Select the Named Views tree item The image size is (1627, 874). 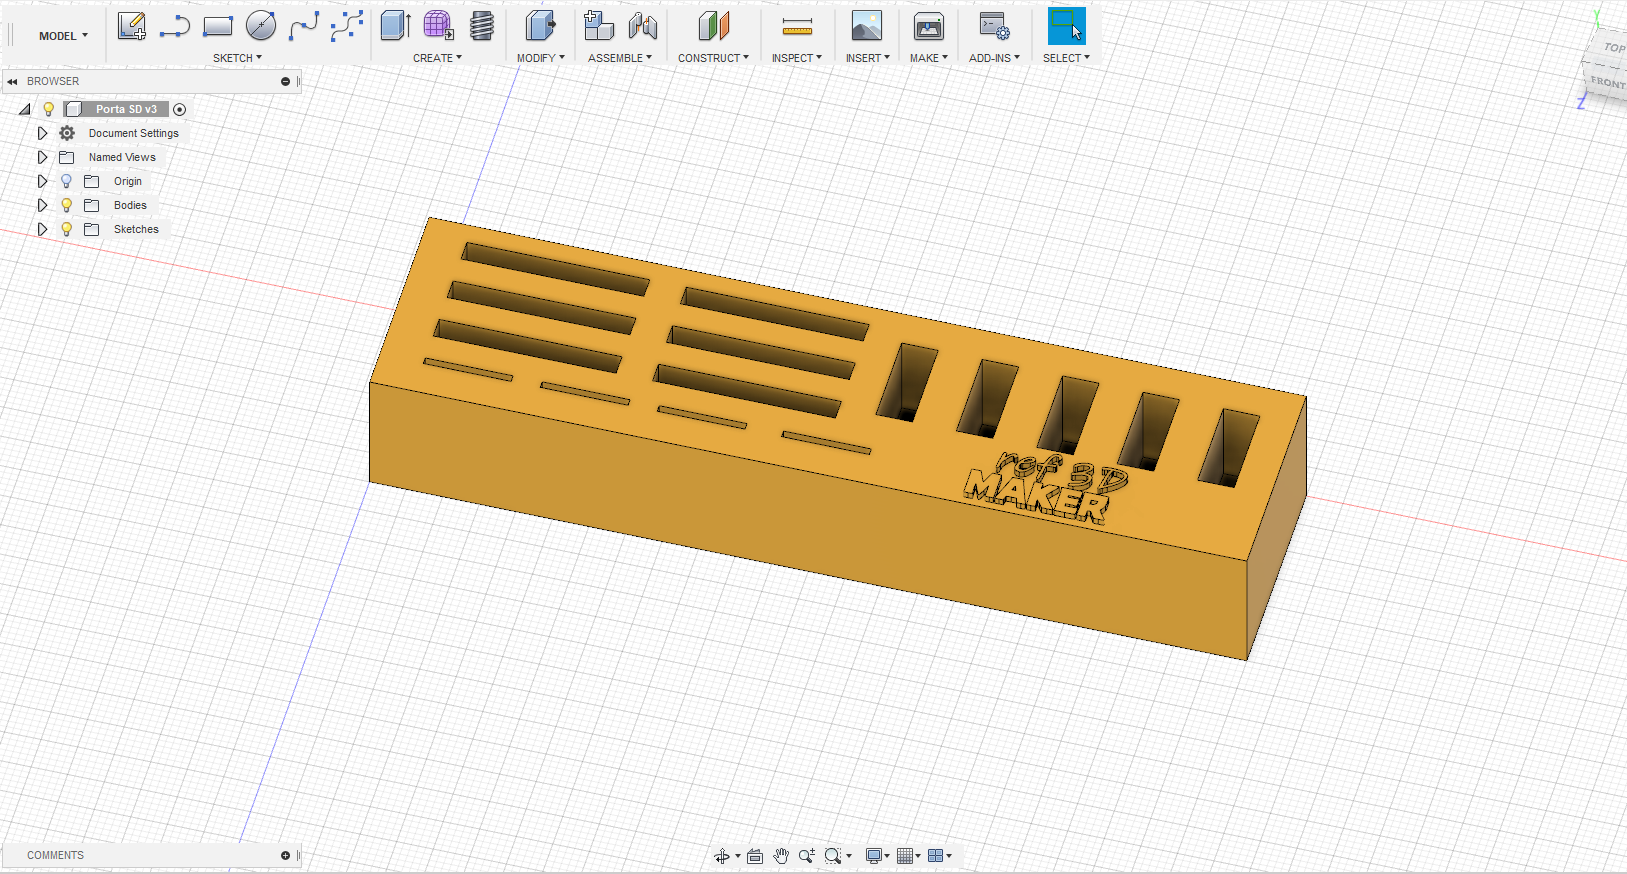point(122,157)
